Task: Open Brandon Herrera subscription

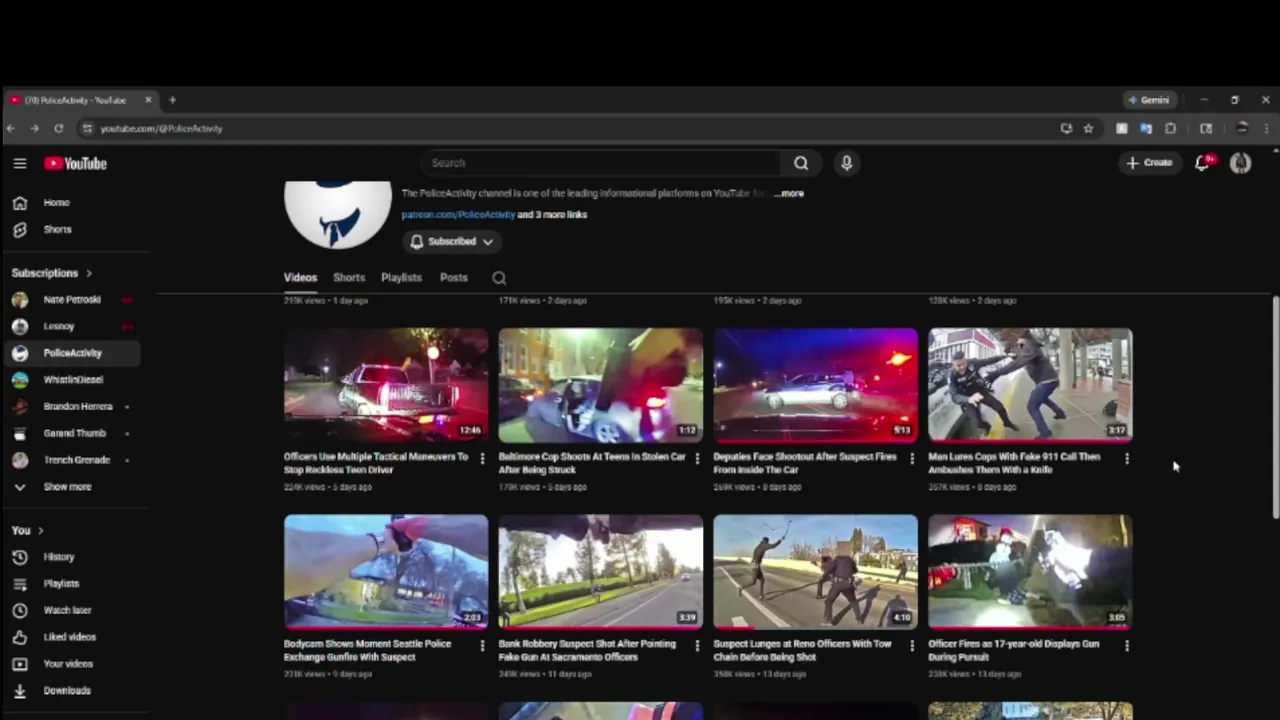Action: pos(70,406)
